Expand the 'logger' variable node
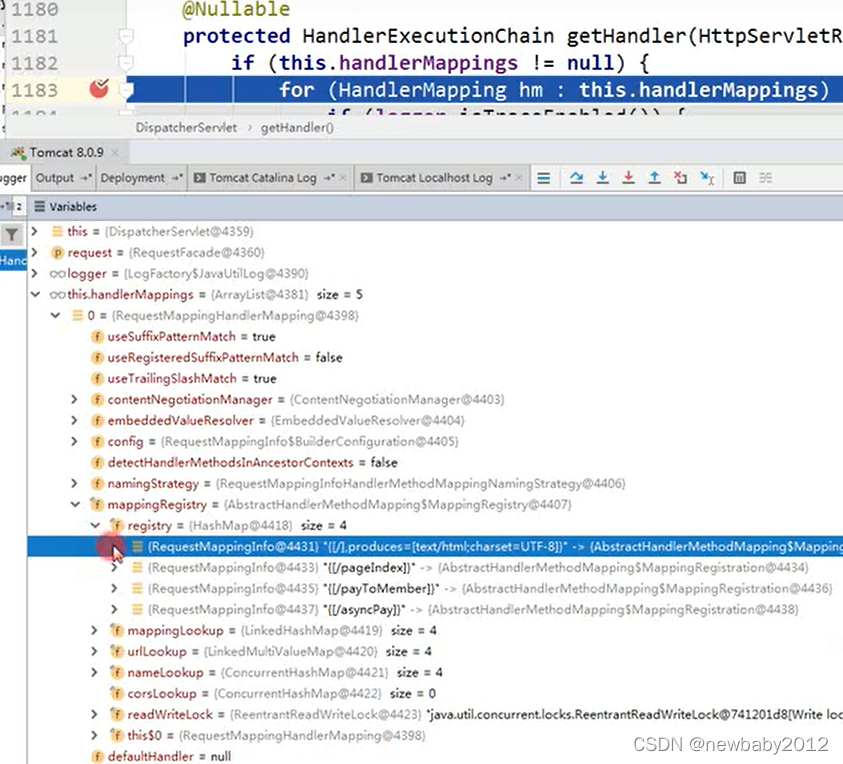Viewport: 843px width, 764px height. tap(35, 273)
